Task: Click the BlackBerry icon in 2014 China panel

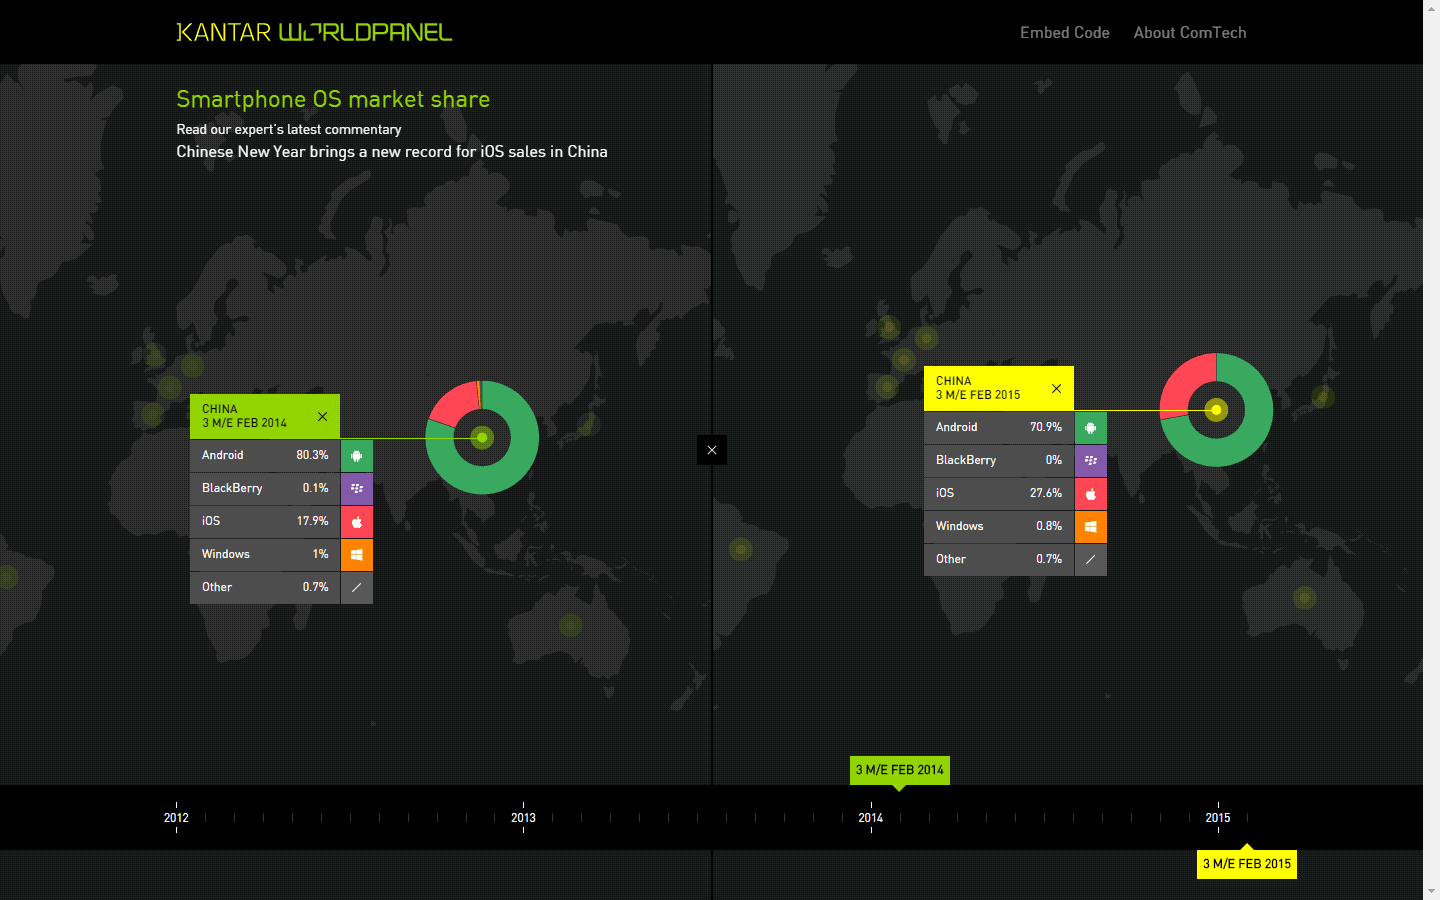Action: click(x=357, y=488)
